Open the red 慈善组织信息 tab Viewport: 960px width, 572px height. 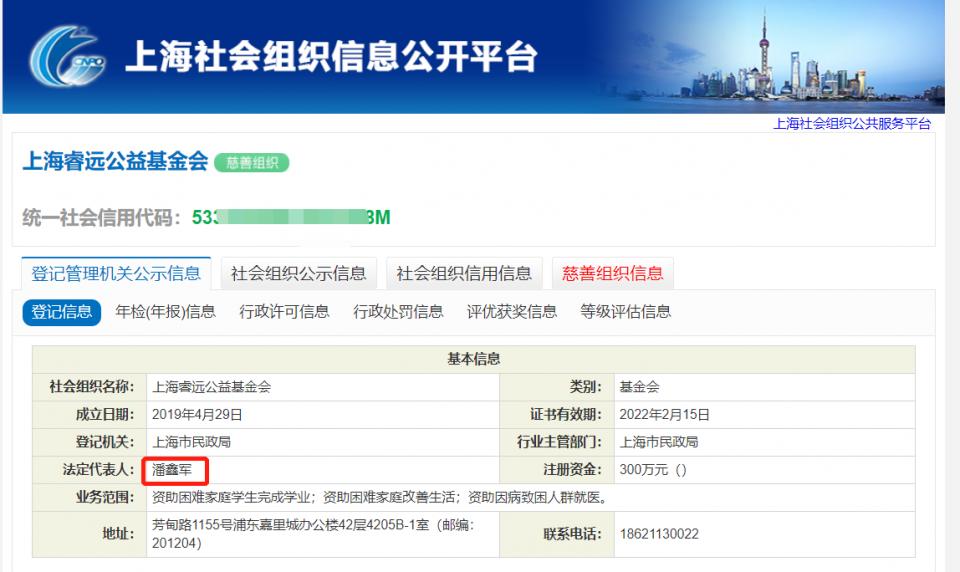[613, 274]
